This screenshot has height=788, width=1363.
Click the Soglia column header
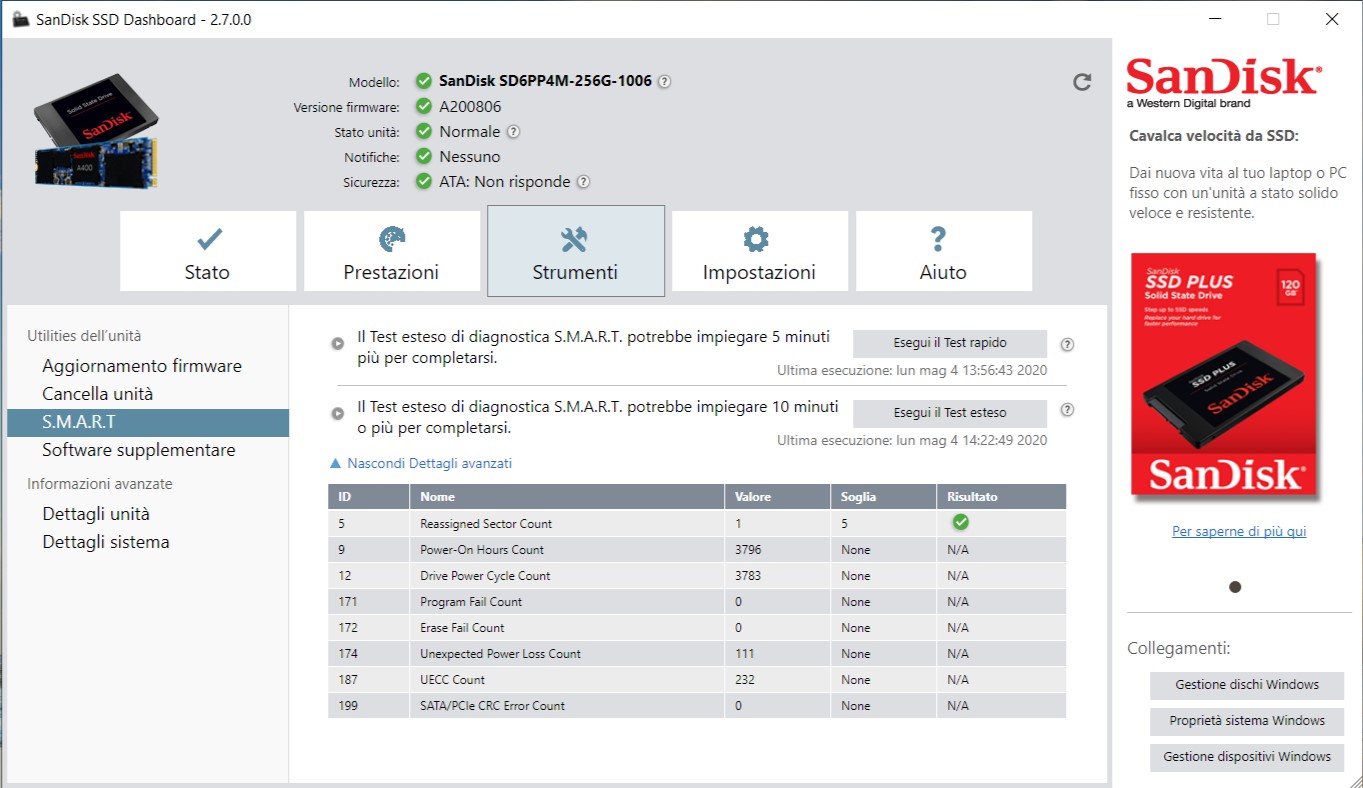883,497
